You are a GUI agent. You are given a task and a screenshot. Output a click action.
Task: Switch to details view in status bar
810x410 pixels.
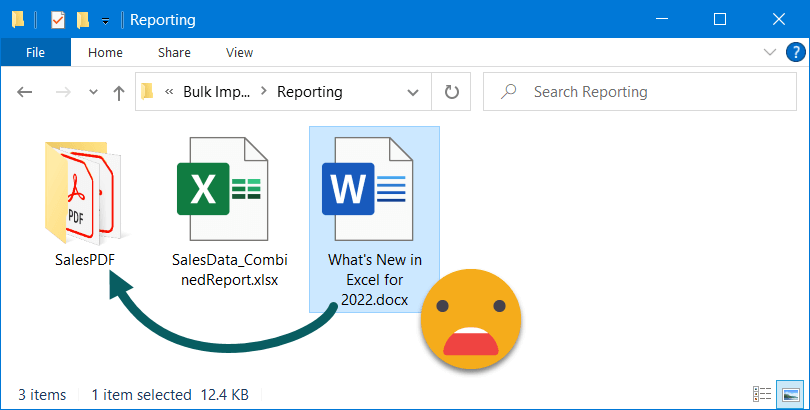click(x=762, y=395)
